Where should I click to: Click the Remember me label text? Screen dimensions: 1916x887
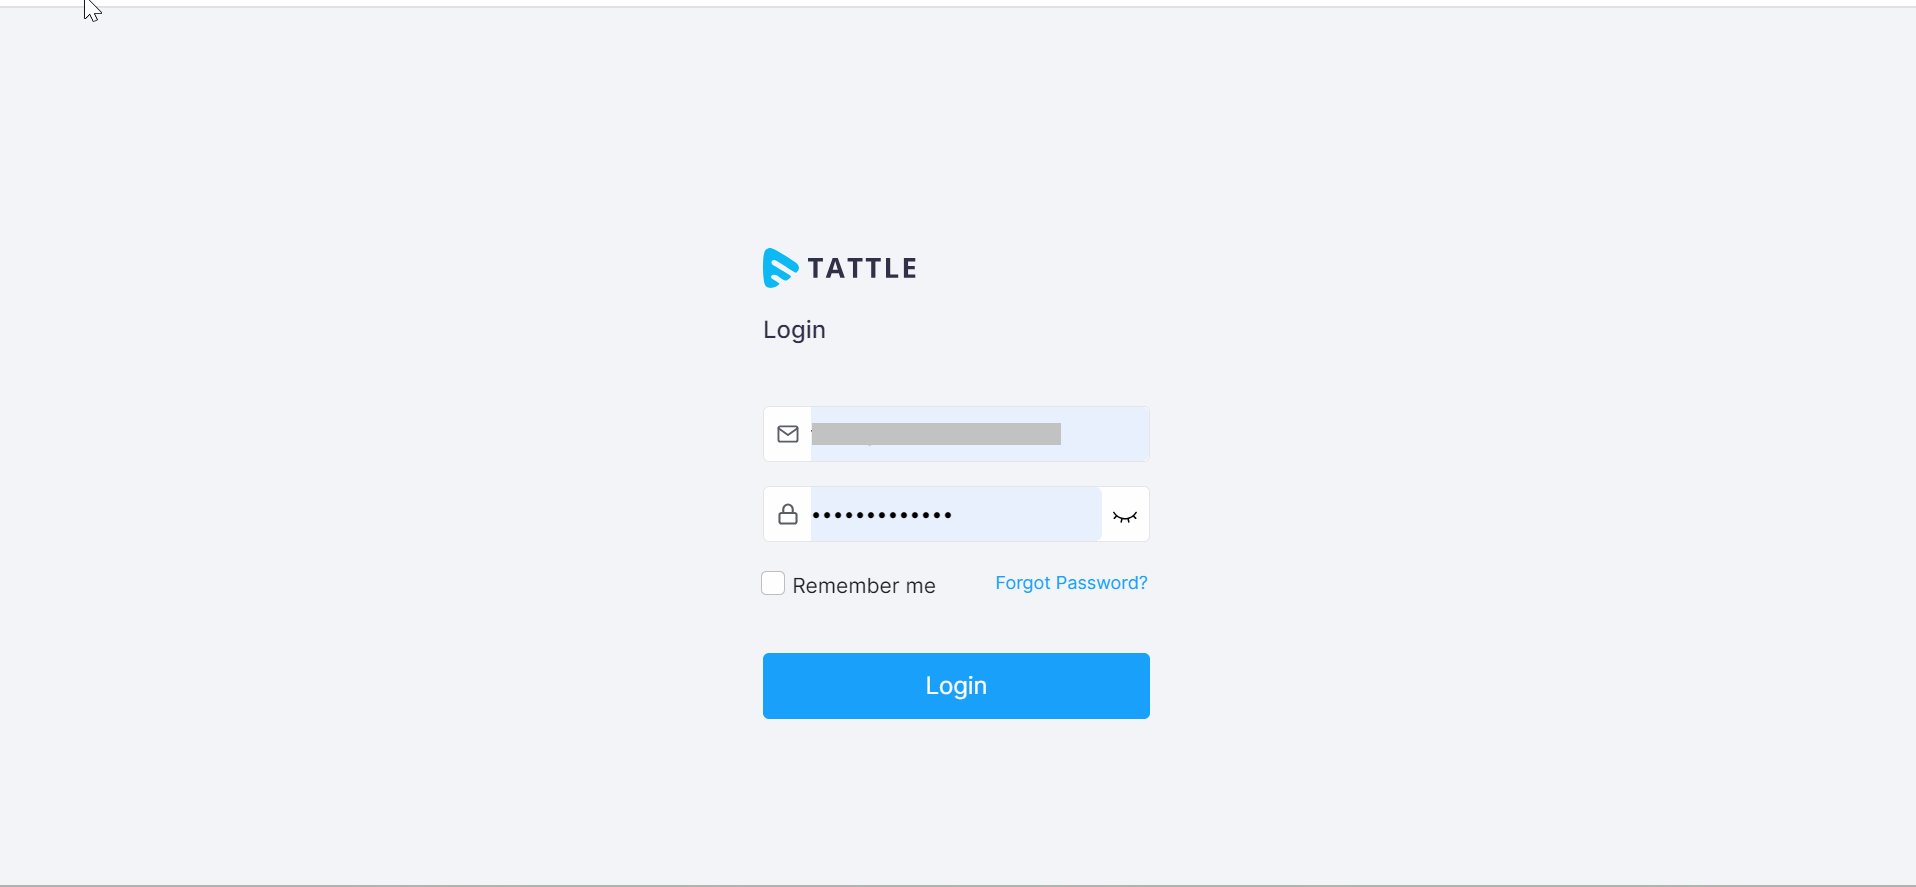coord(864,585)
